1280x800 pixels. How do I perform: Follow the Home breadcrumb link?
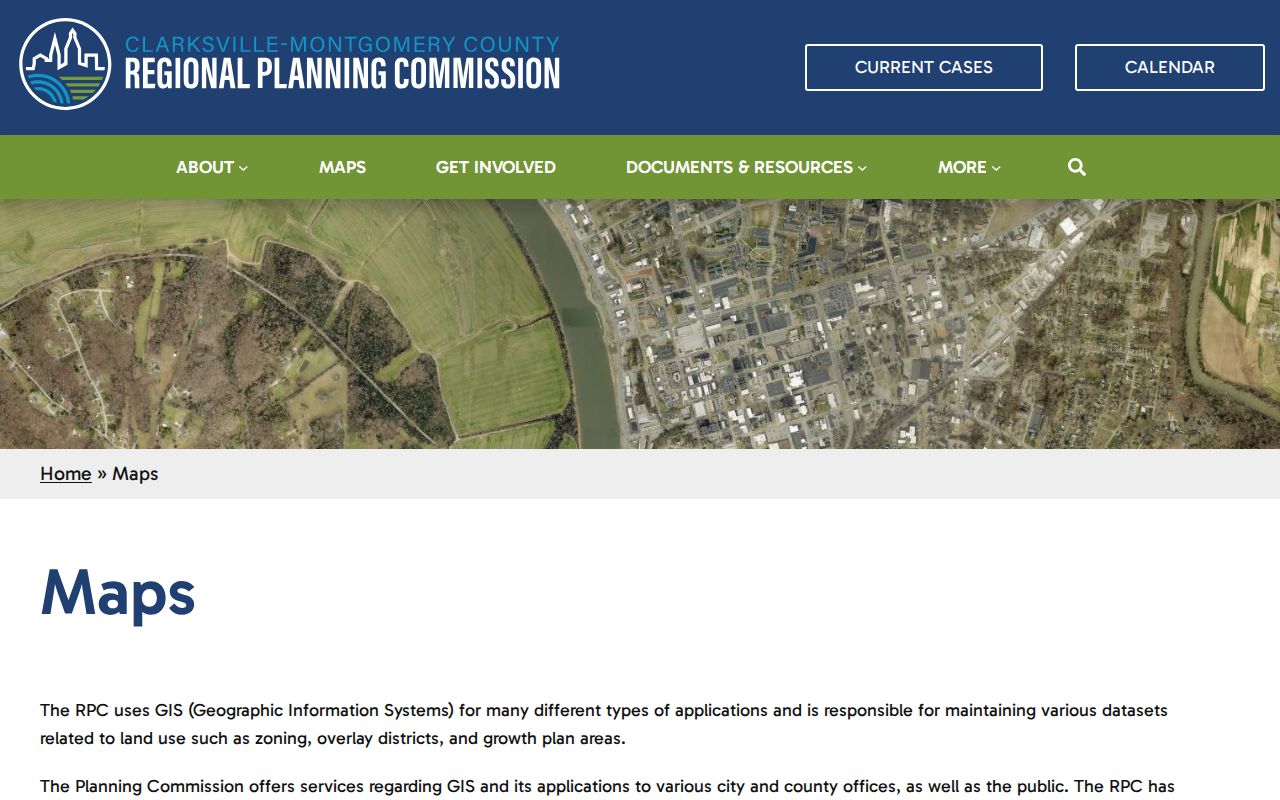tap(66, 474)
